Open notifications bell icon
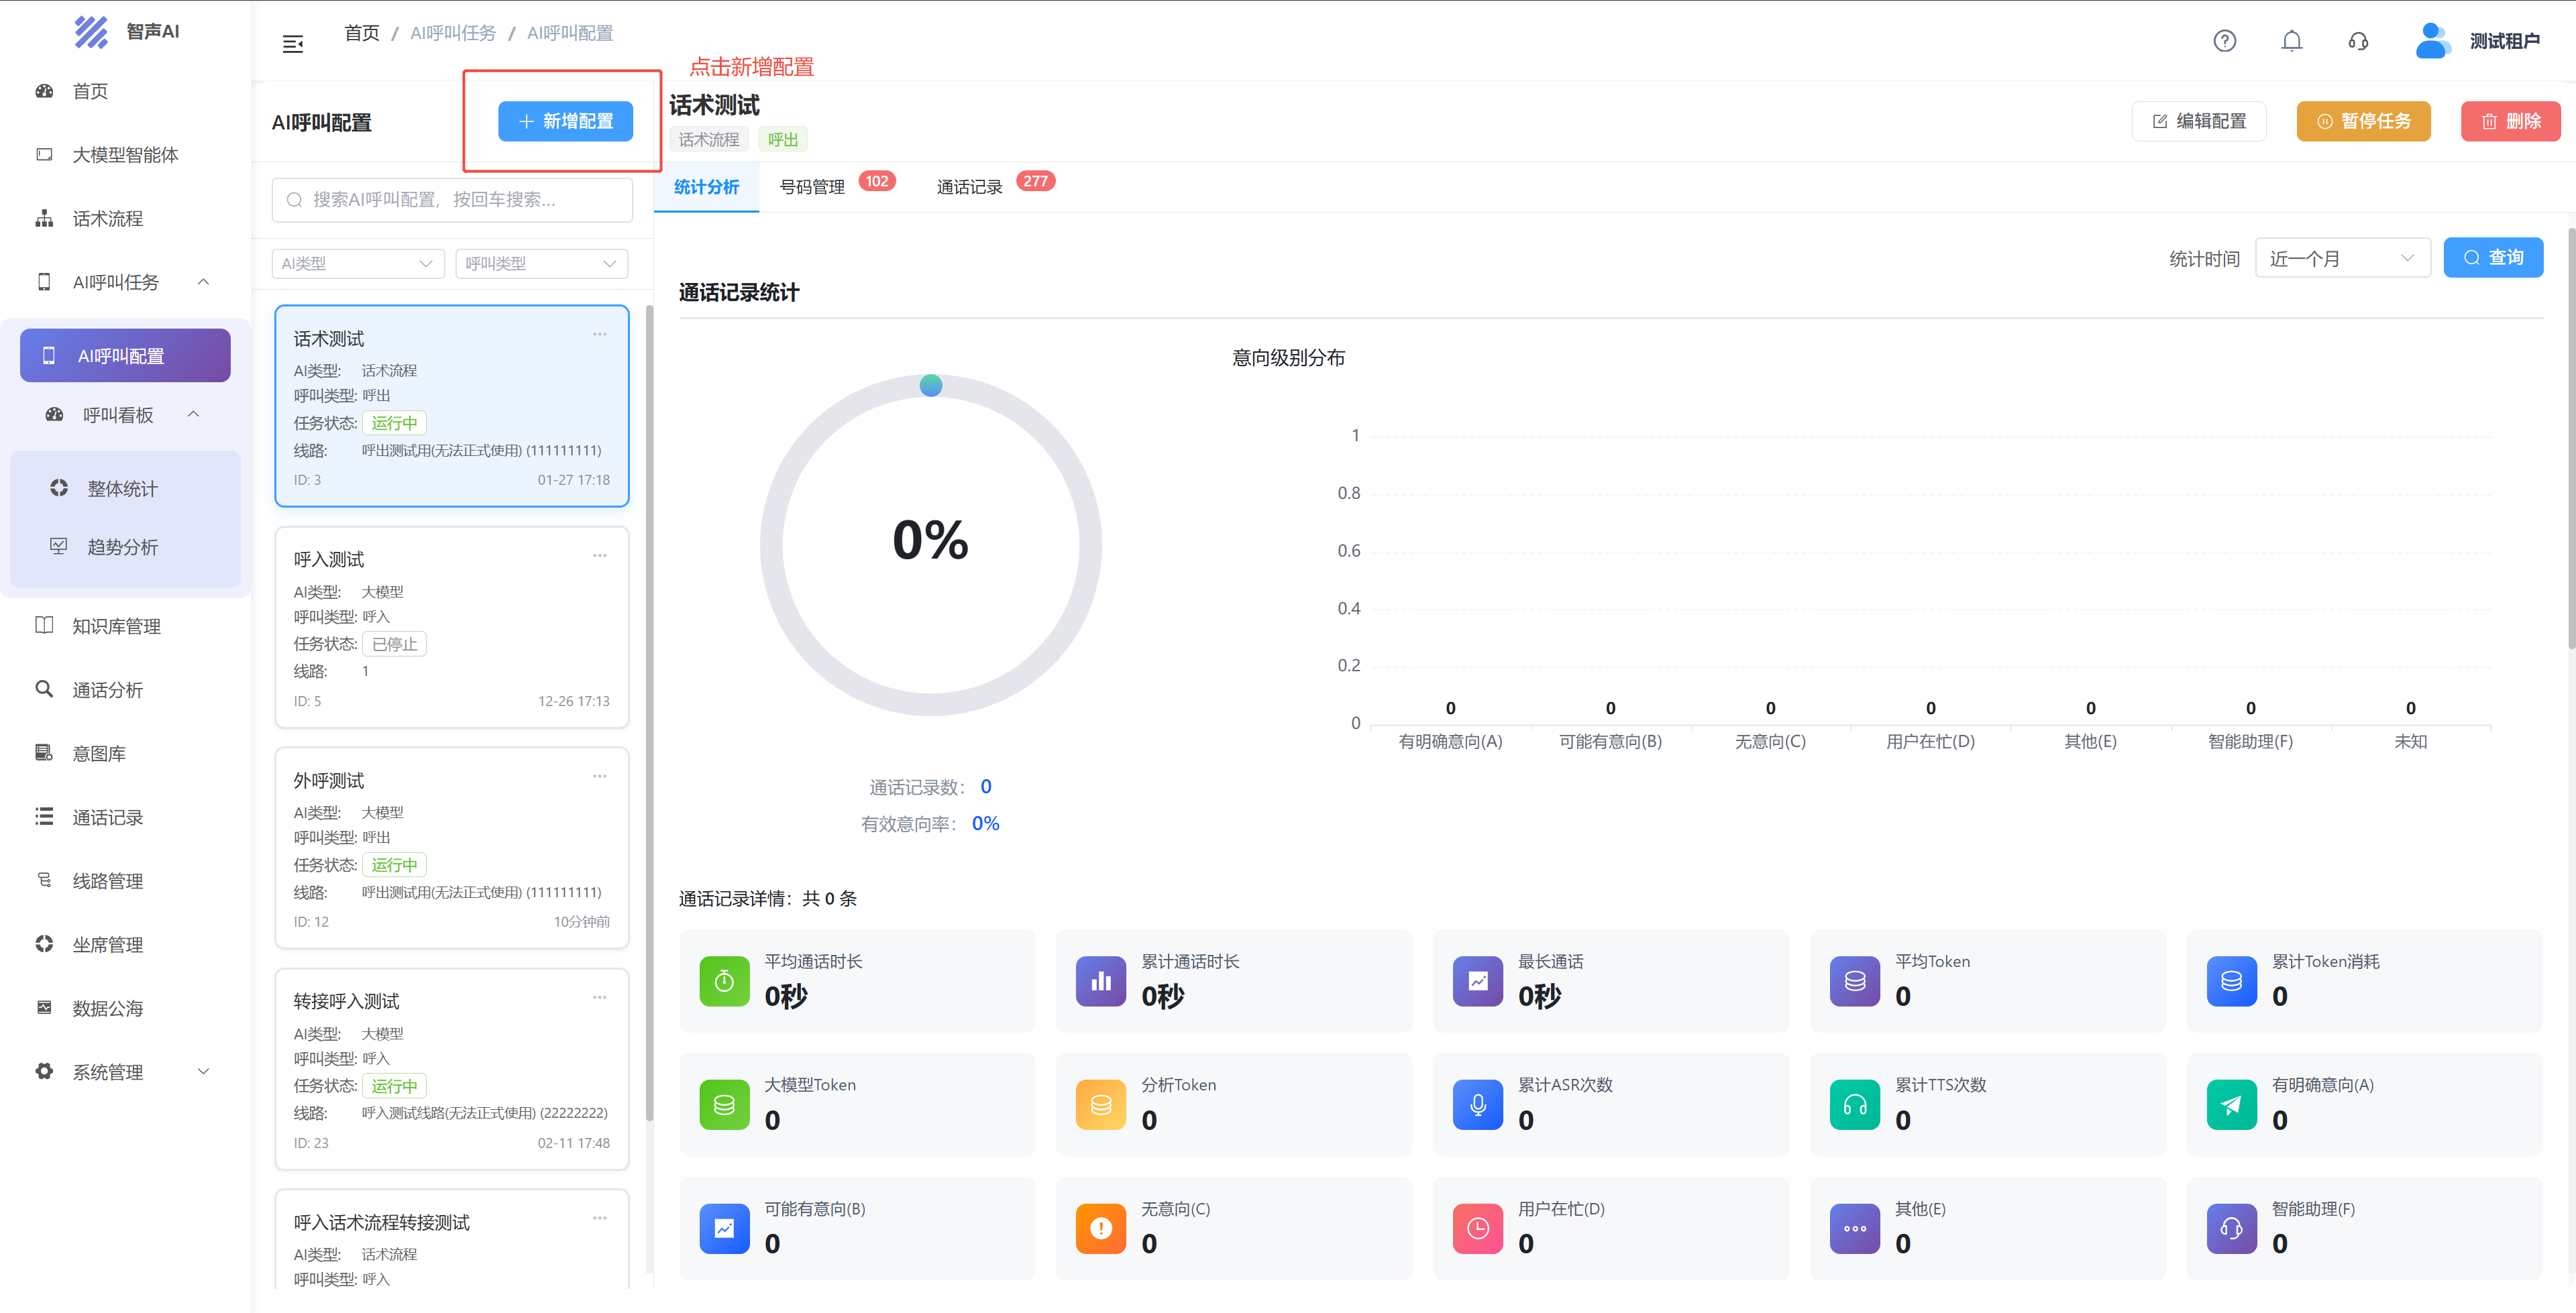Viewport: 2576px width, 1313px height. coord(2291,41)
